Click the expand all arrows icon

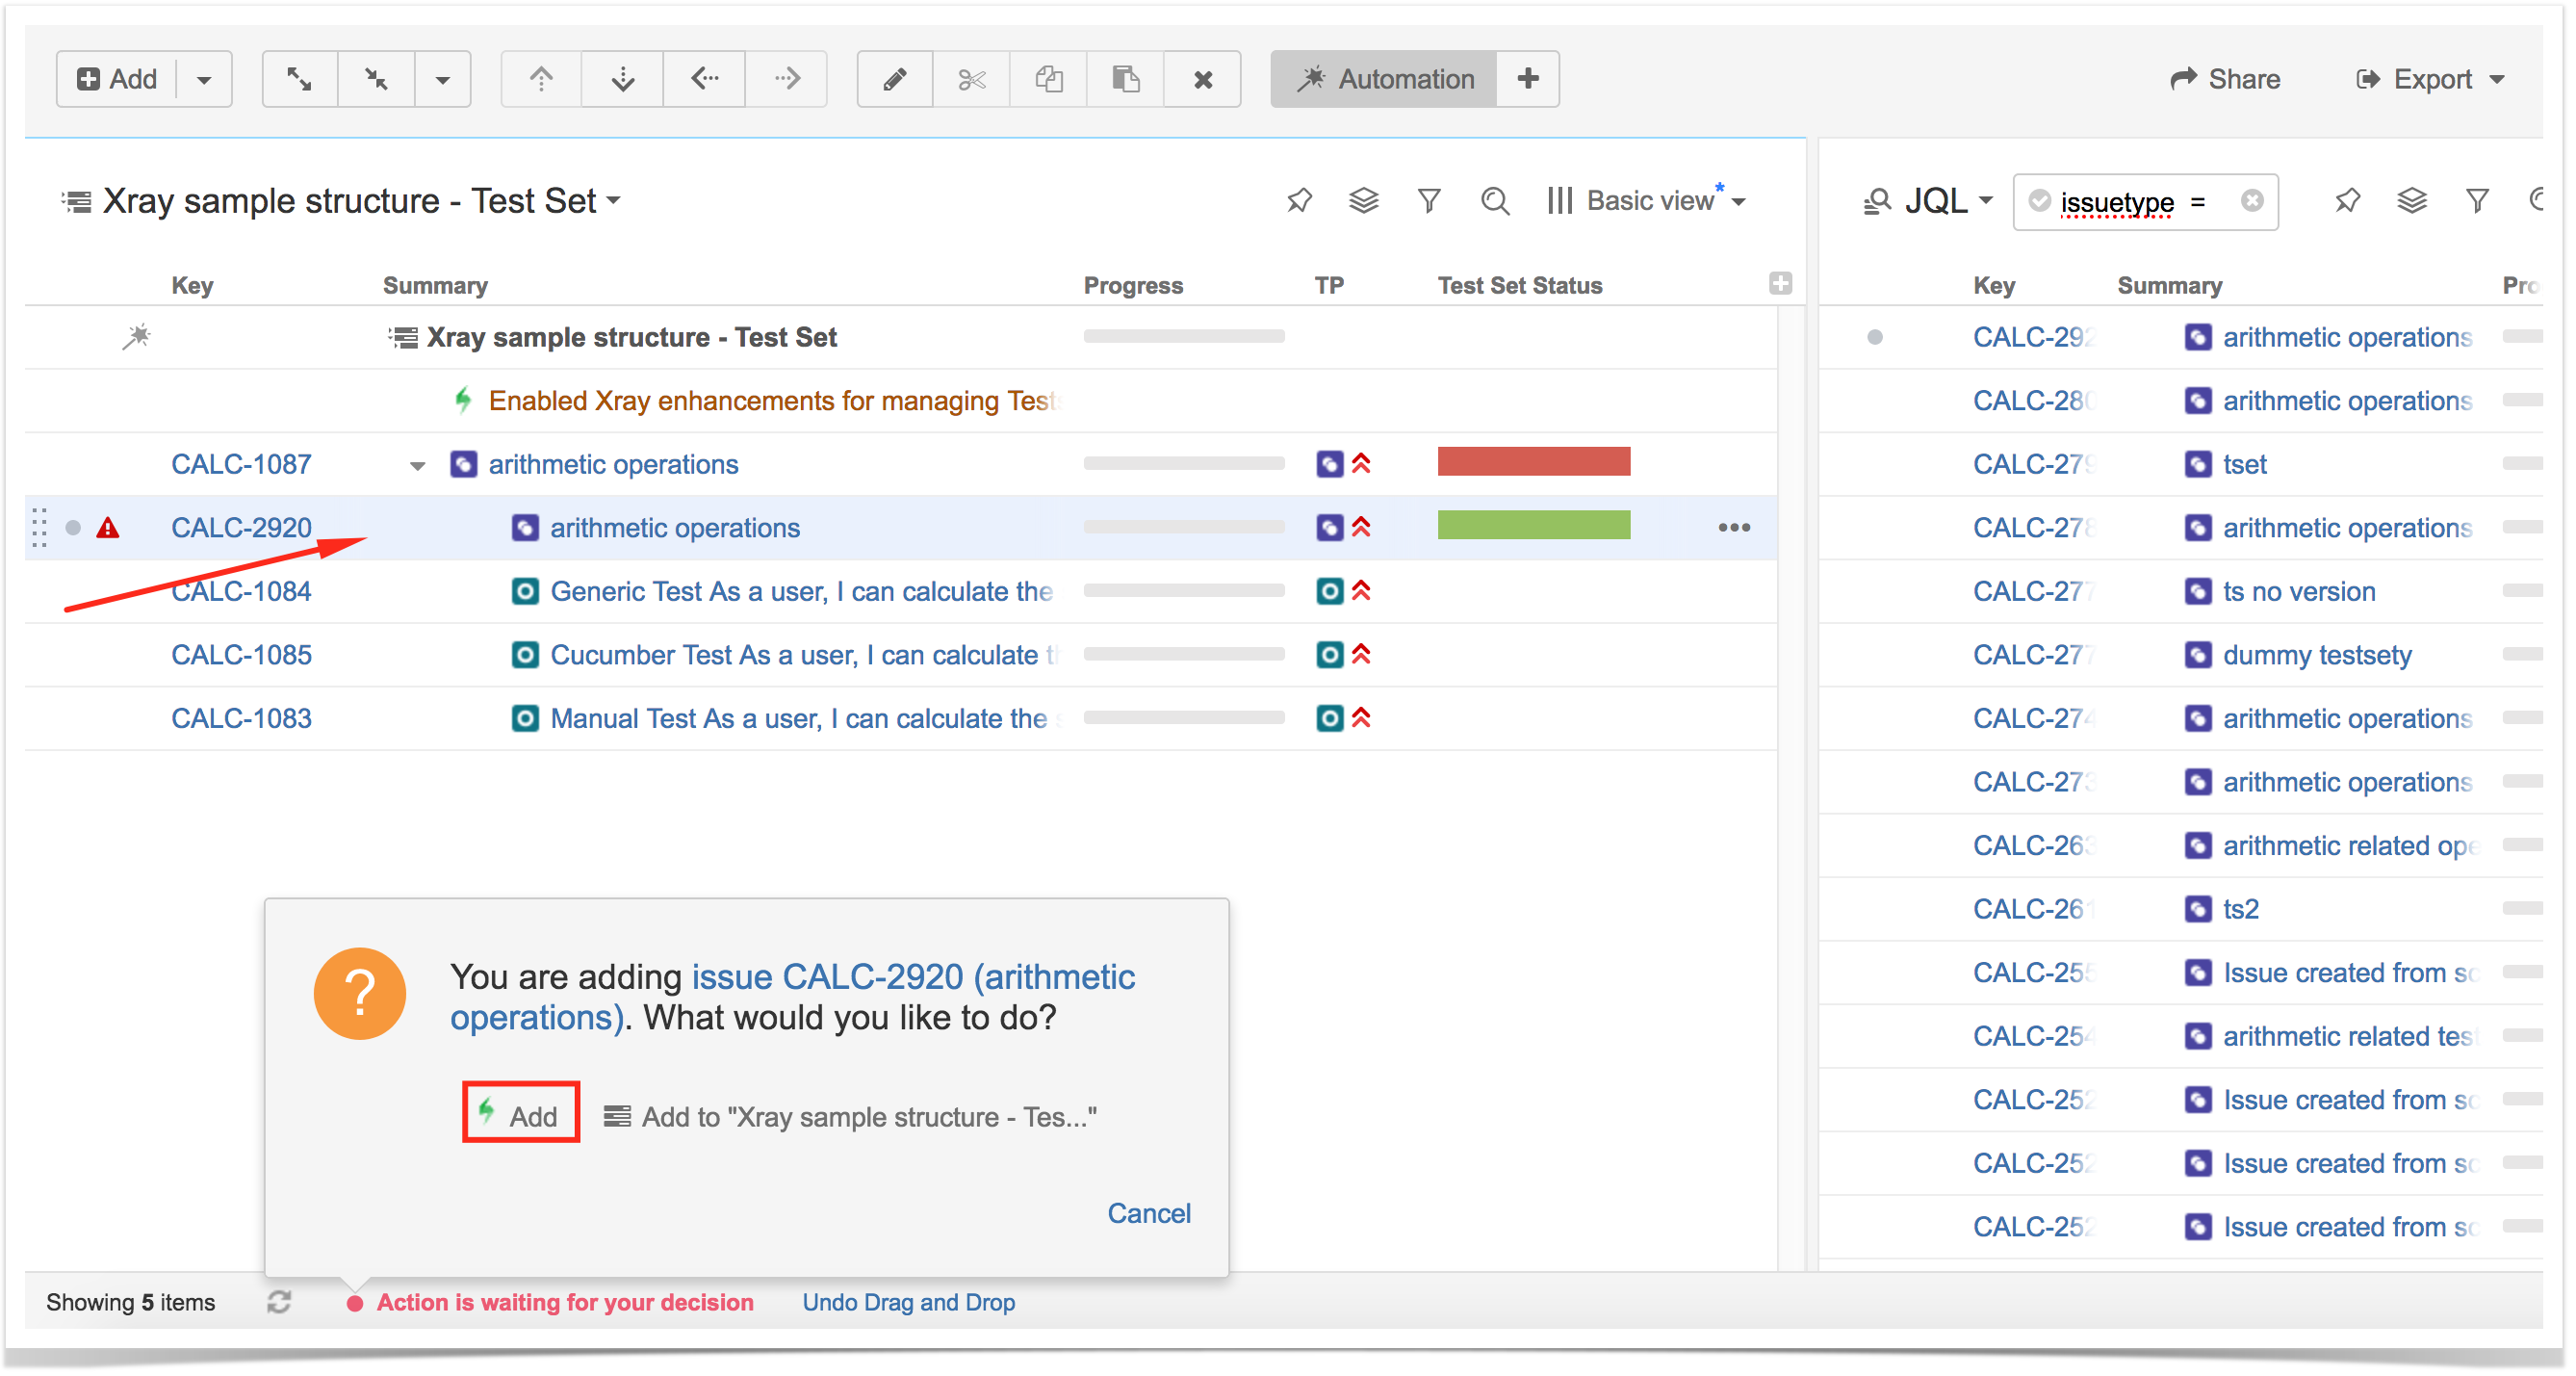pyautogui.click(x=299, y=79)
